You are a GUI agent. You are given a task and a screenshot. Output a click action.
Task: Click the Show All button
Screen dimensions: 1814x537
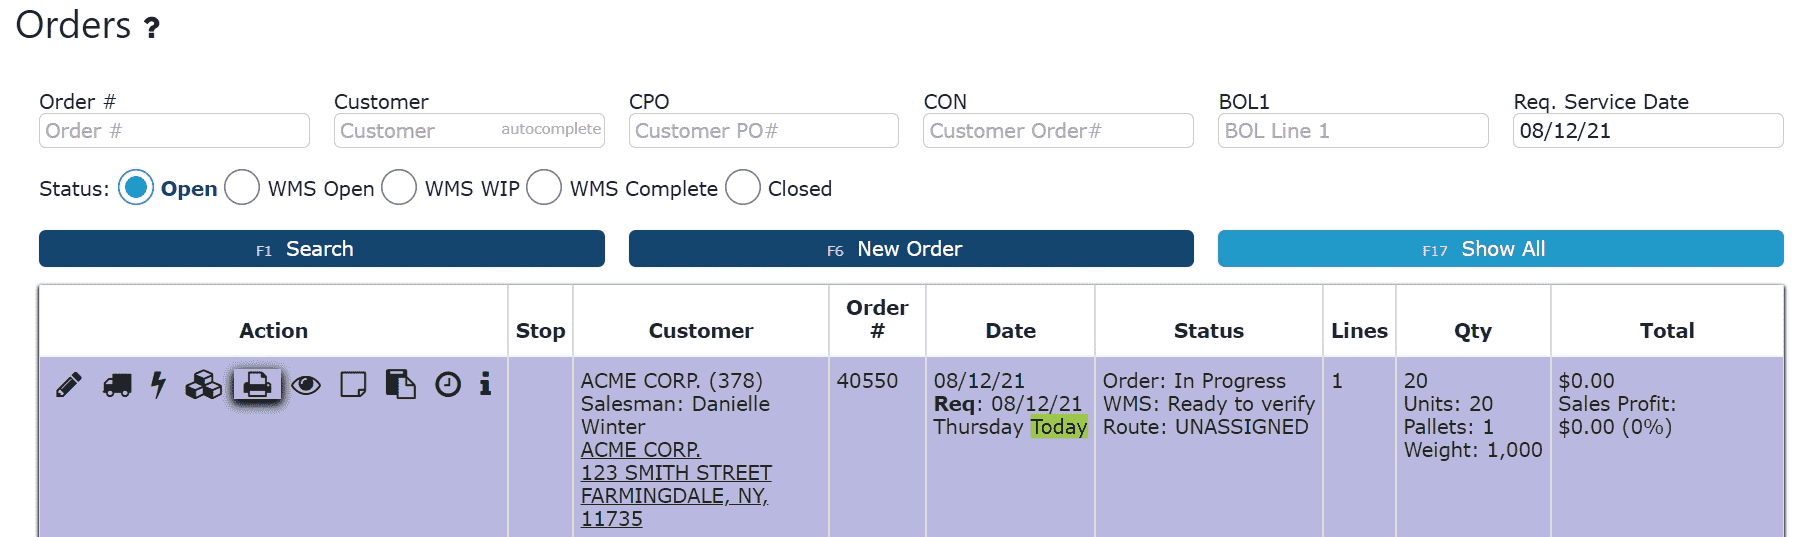pyautogui.click(x=1500, y=249)
